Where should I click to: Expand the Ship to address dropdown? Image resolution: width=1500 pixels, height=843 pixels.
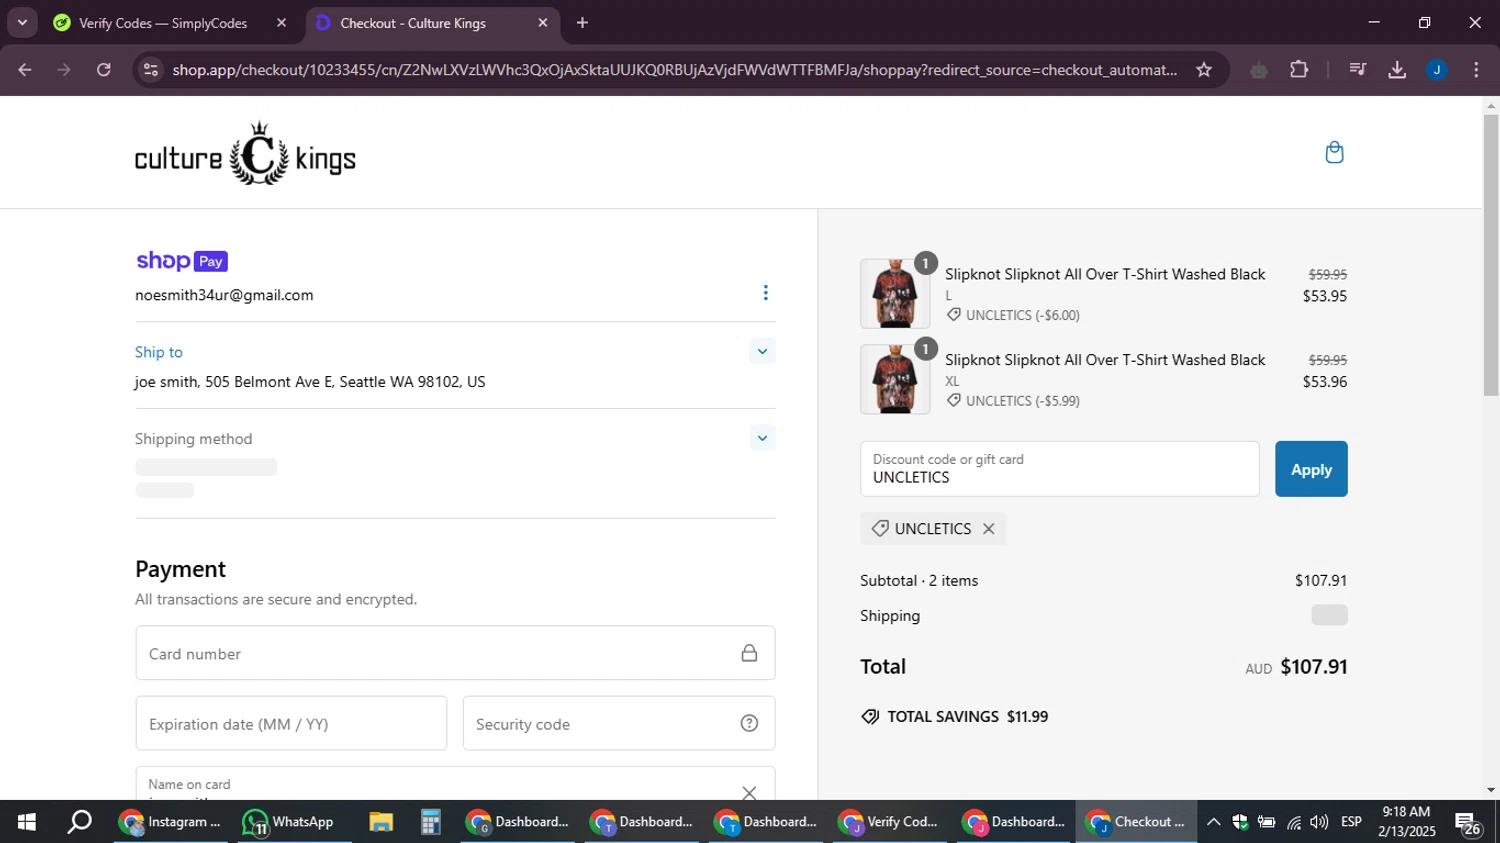point(762,351)
